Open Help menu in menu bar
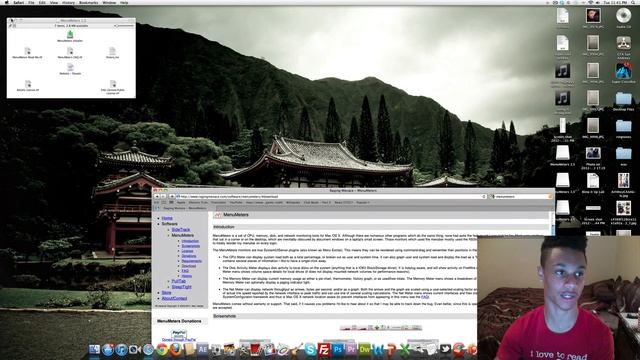This screenshot has width=640, height=360. tap(124, 2)
